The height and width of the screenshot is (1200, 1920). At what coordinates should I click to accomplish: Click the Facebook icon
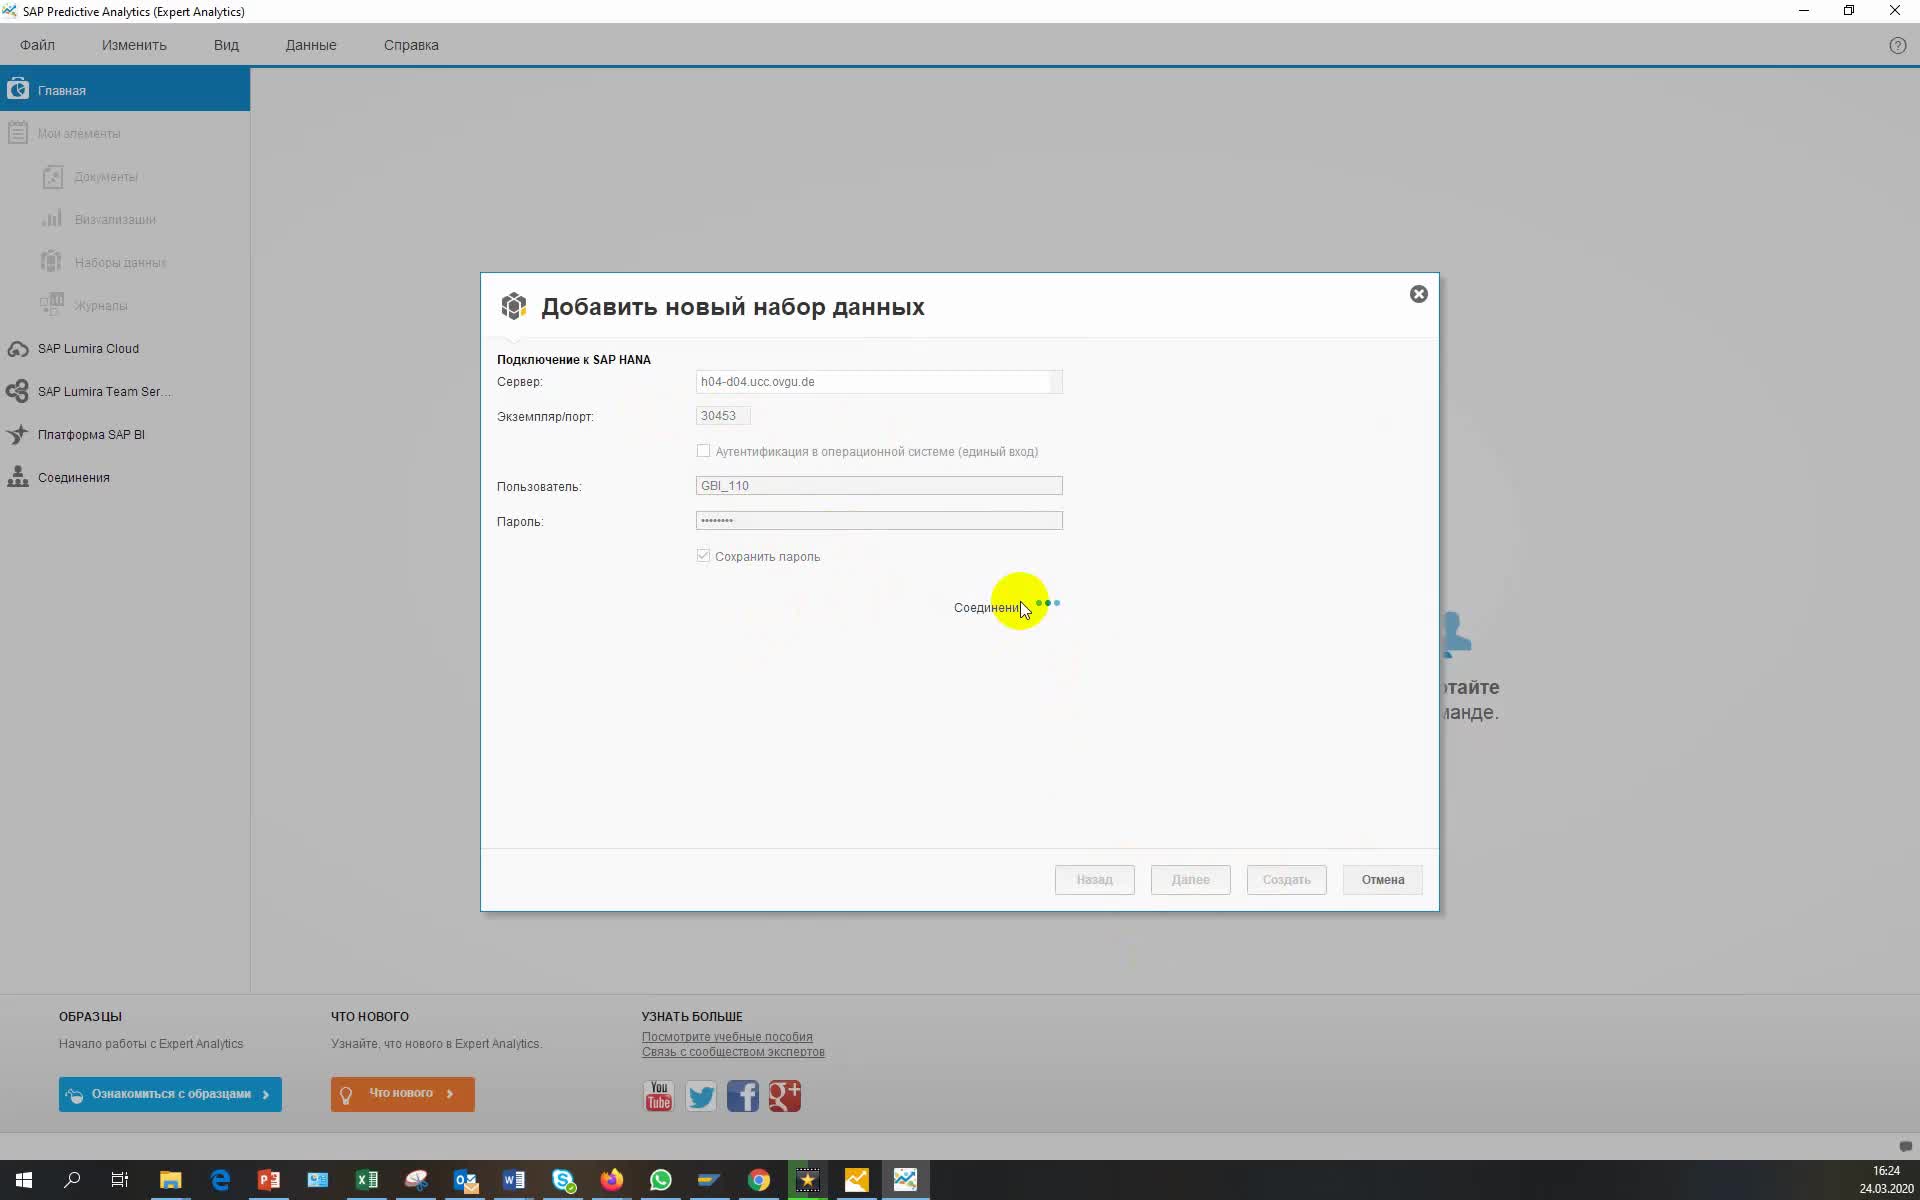click(x=743, y=1096)
